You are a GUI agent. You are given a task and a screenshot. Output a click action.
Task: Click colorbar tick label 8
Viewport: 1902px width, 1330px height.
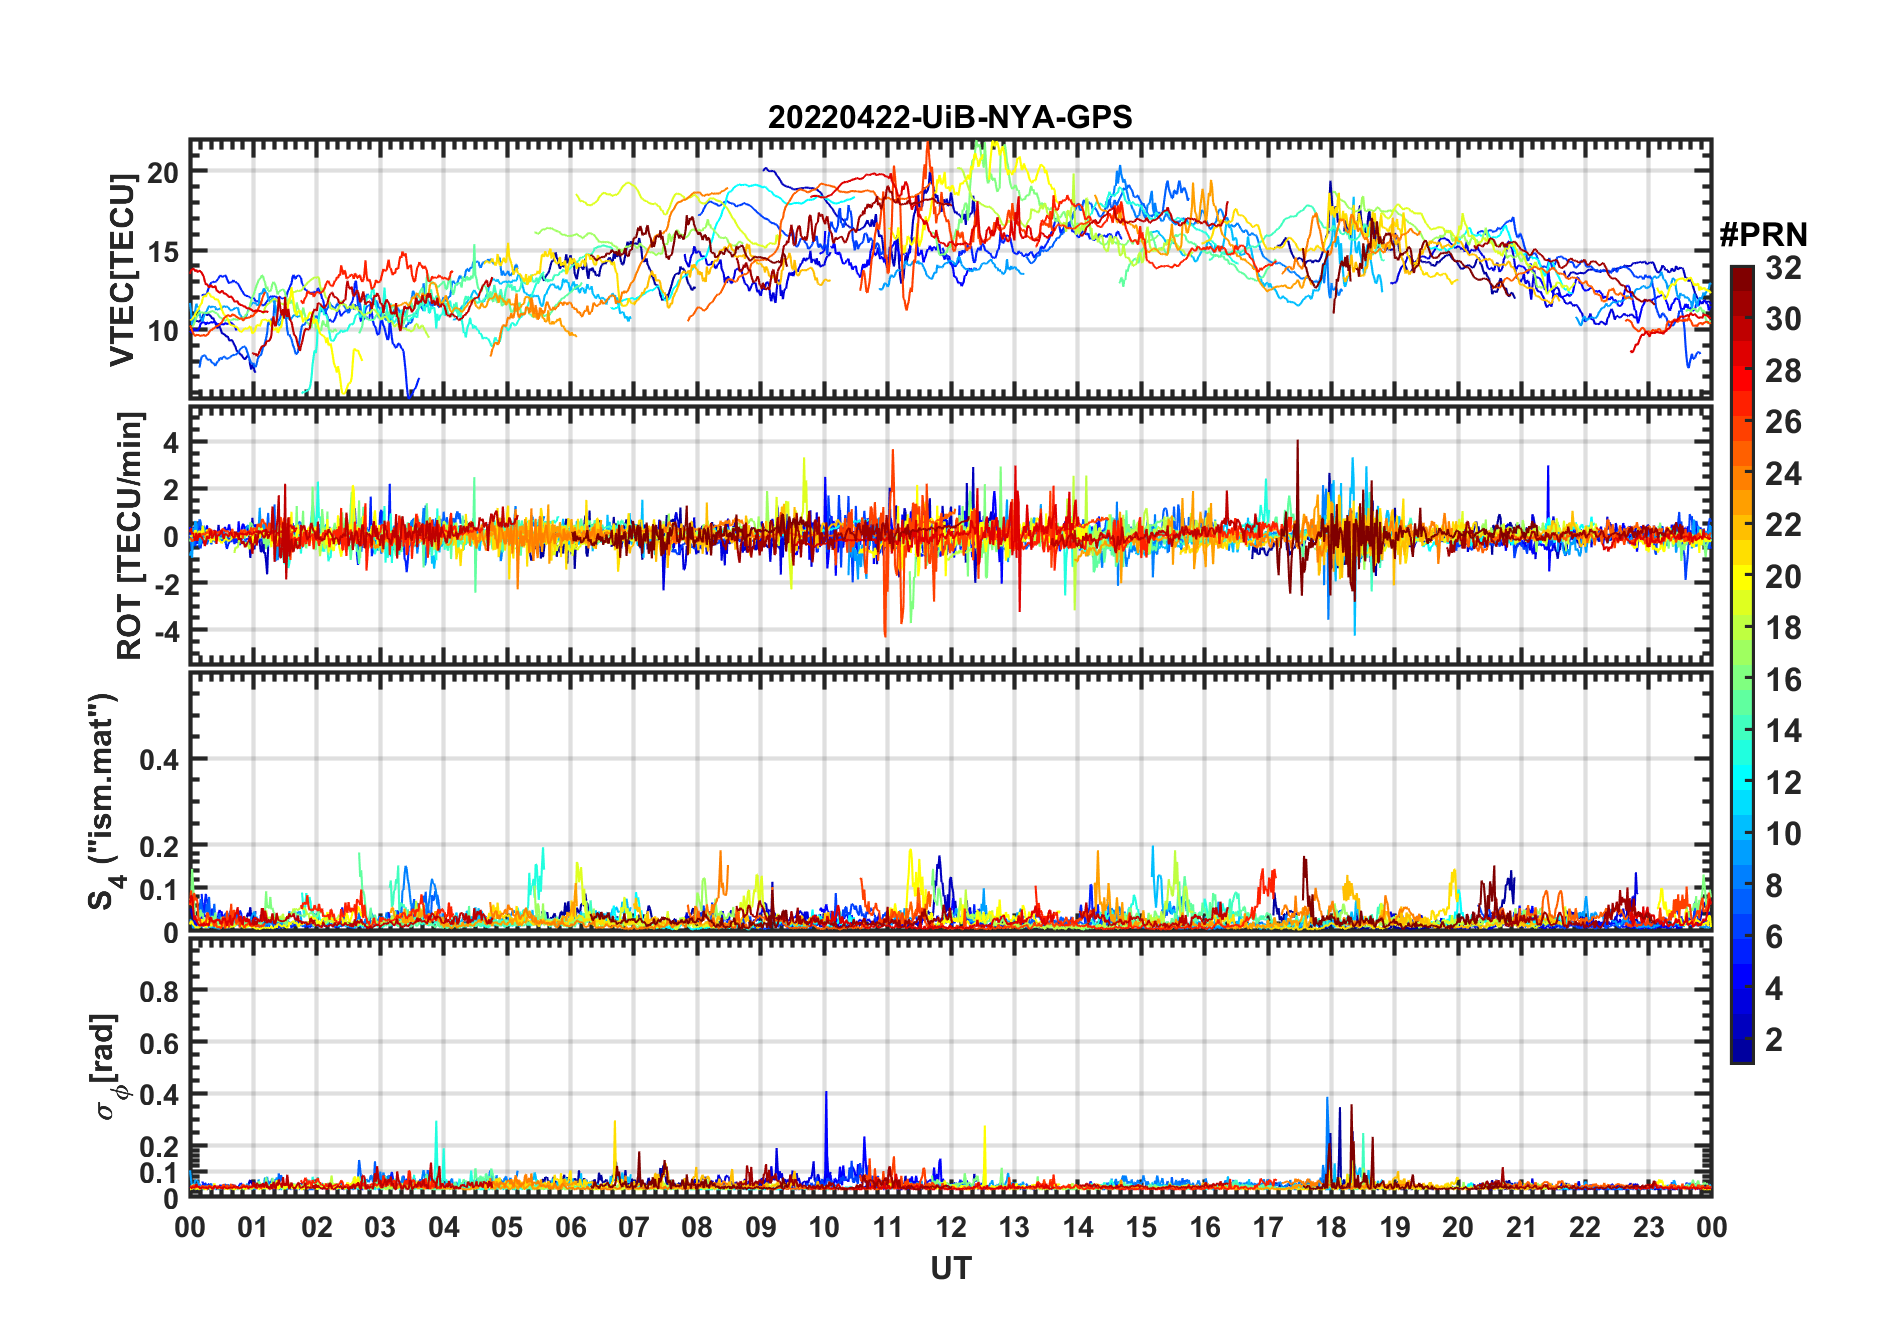click(1774, 885)
